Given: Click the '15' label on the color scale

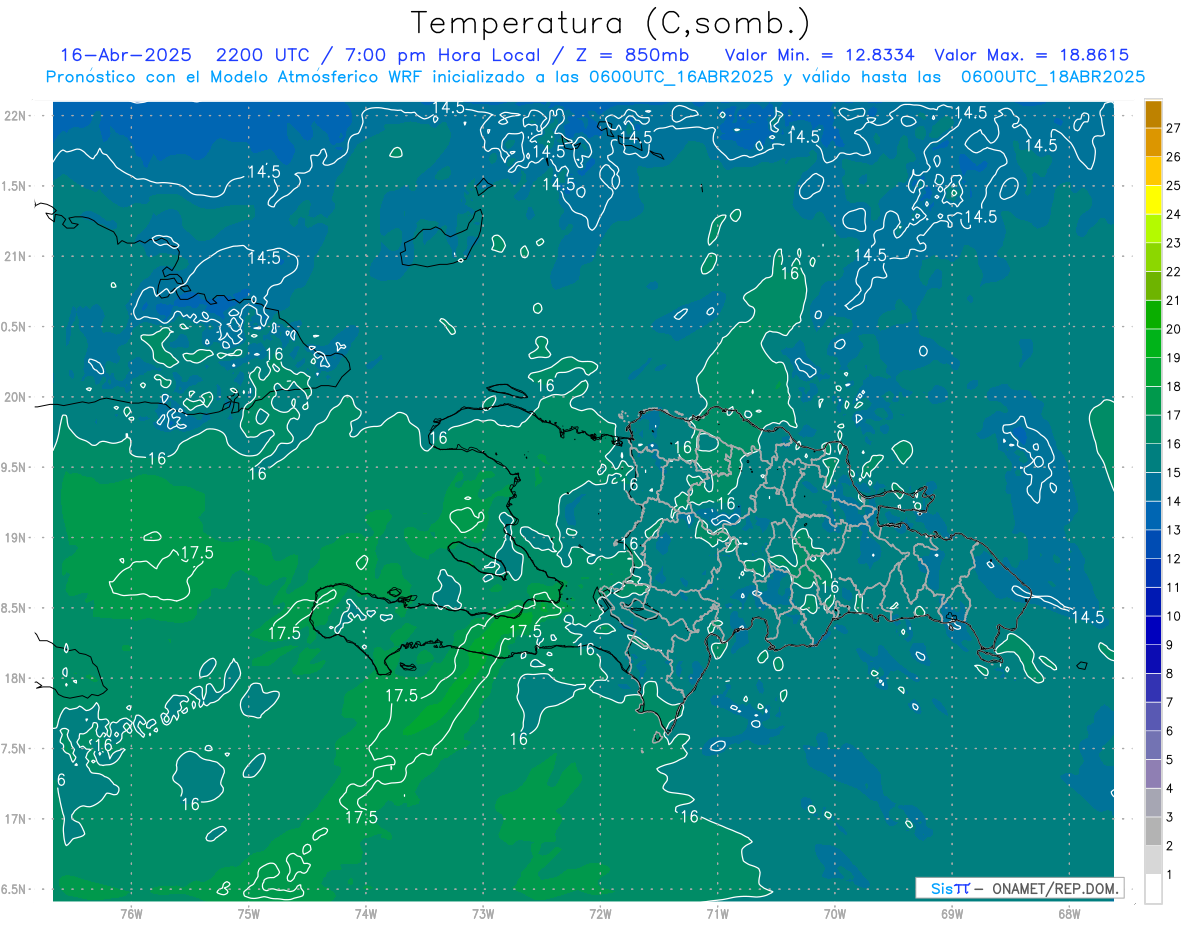Looking at the screenshot, I should 1173,472.
